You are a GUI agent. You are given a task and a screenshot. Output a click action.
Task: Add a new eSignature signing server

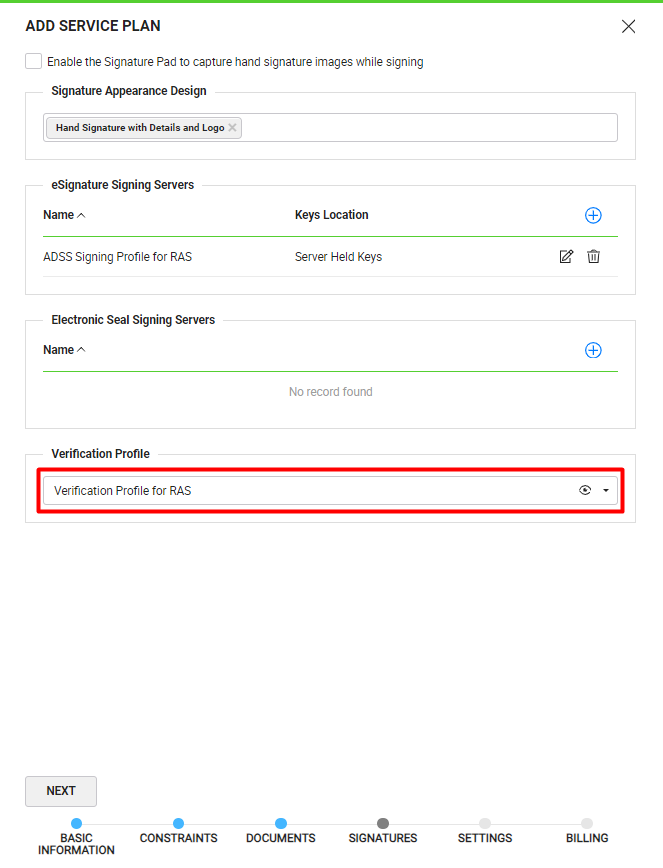(x=593, y=215)
